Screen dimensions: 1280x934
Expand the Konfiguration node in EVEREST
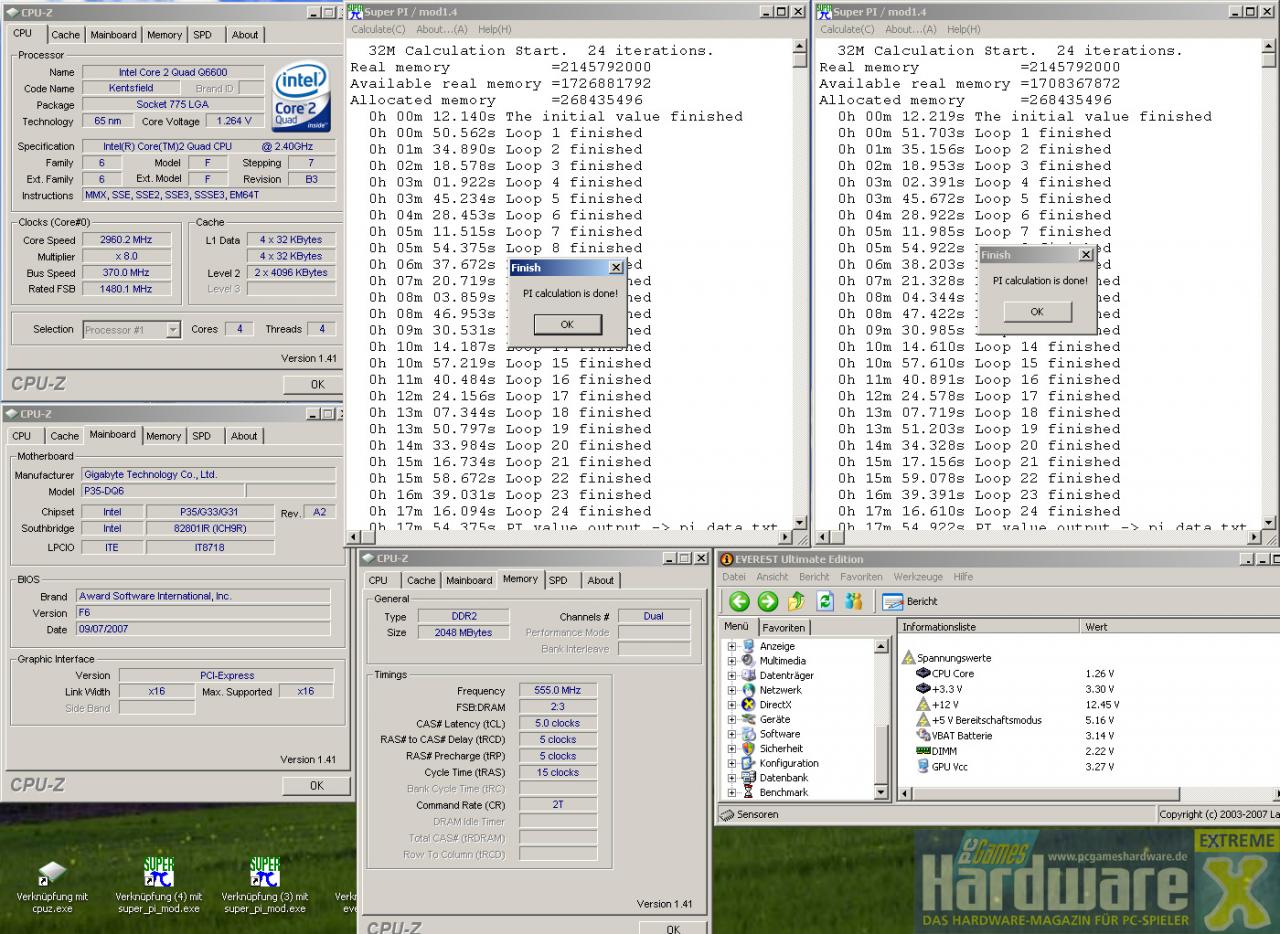tap(732, 763)
